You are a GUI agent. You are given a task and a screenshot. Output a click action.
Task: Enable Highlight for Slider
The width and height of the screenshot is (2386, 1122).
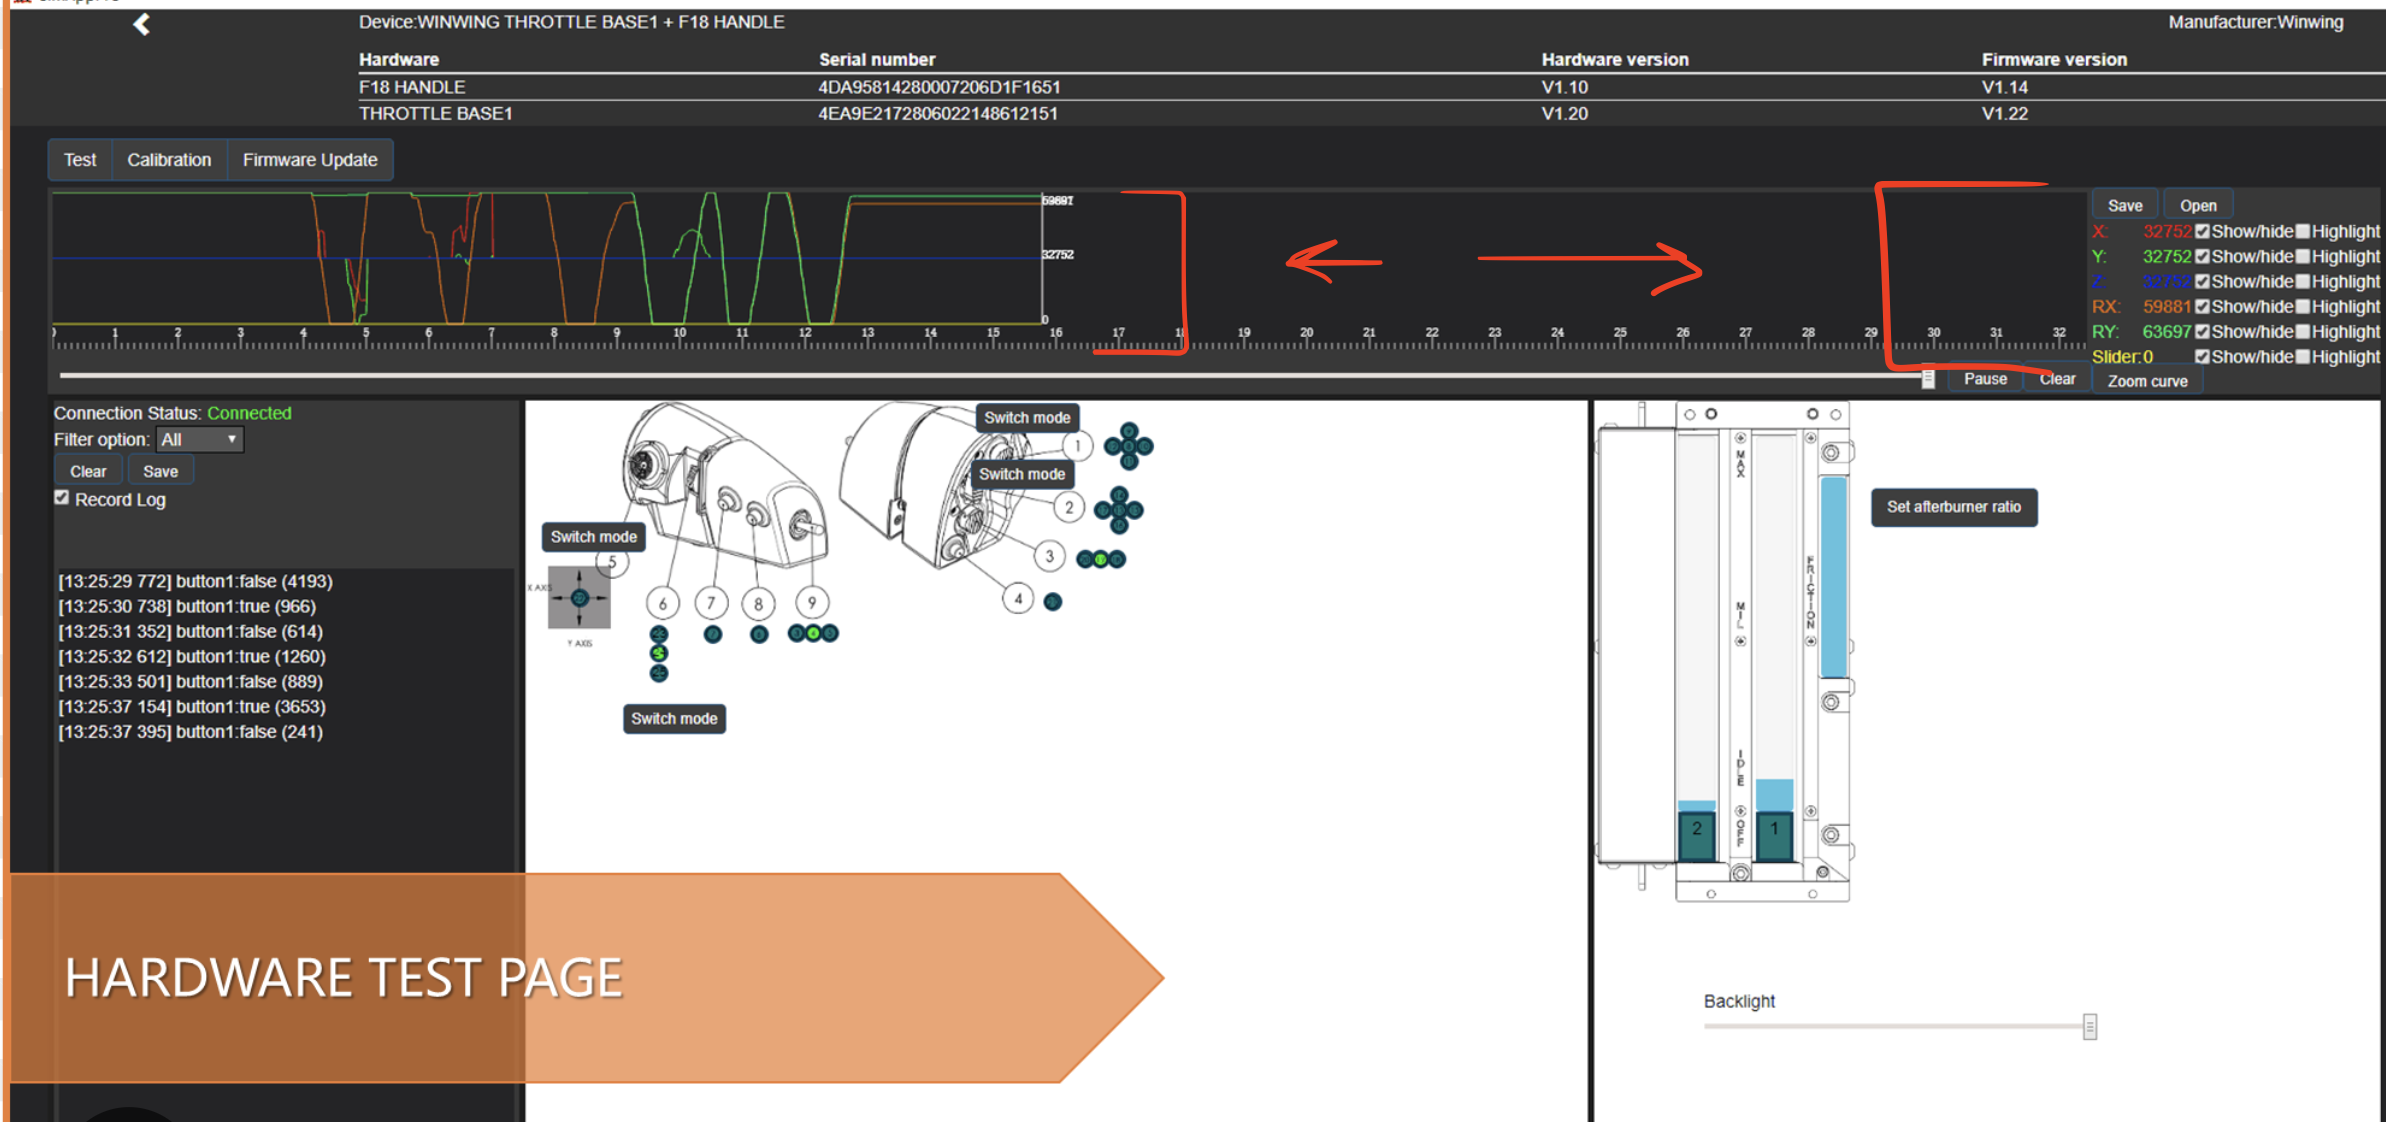2303,356
